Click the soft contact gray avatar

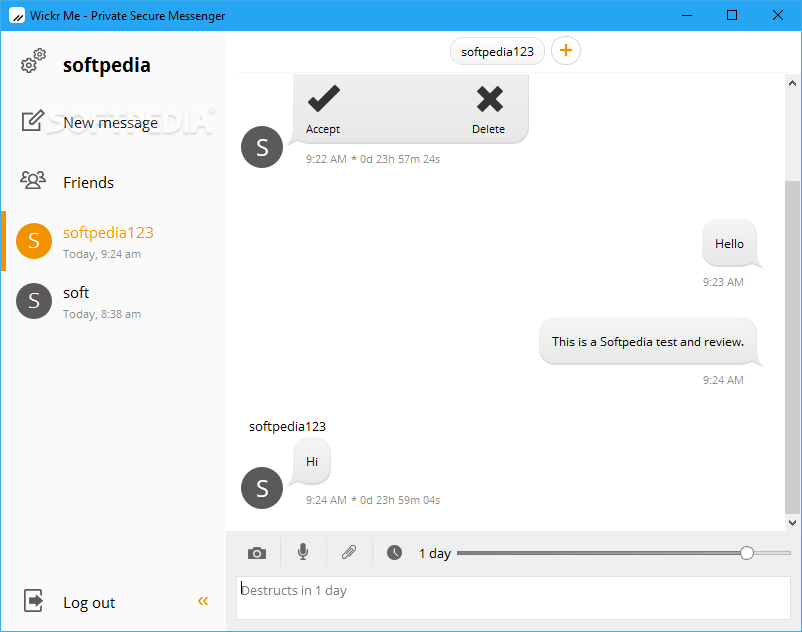click(x=34, y=301)
